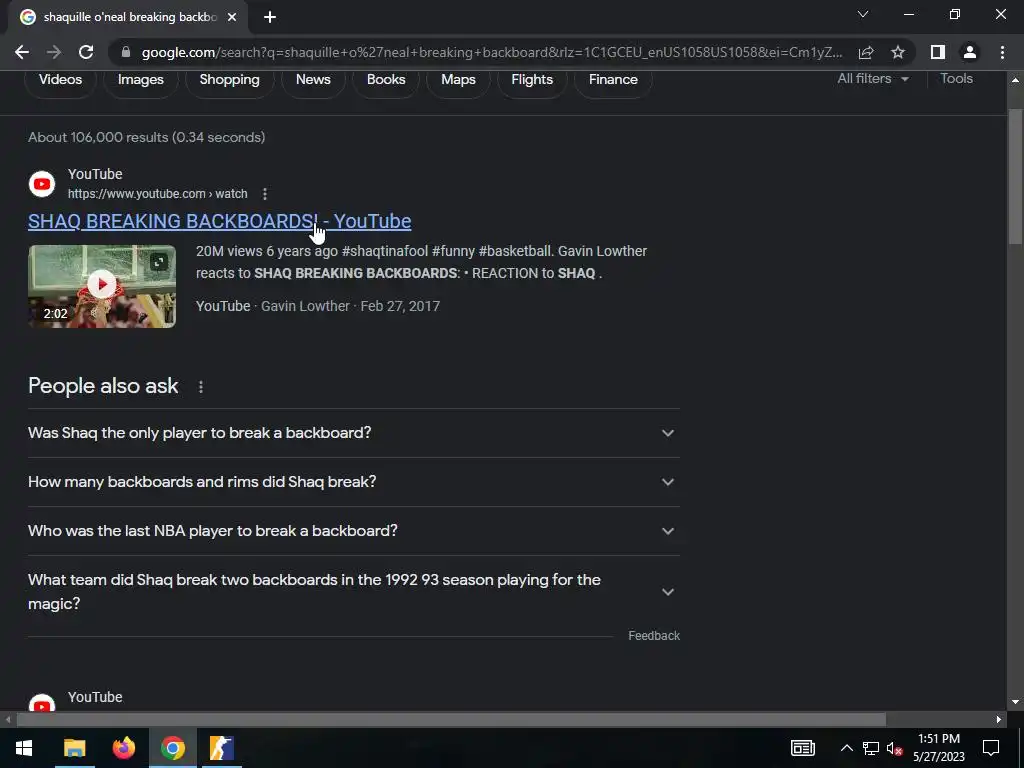1024x768 pixels.
Task: Click the scroll down arrow
Action: point(1015,702)
